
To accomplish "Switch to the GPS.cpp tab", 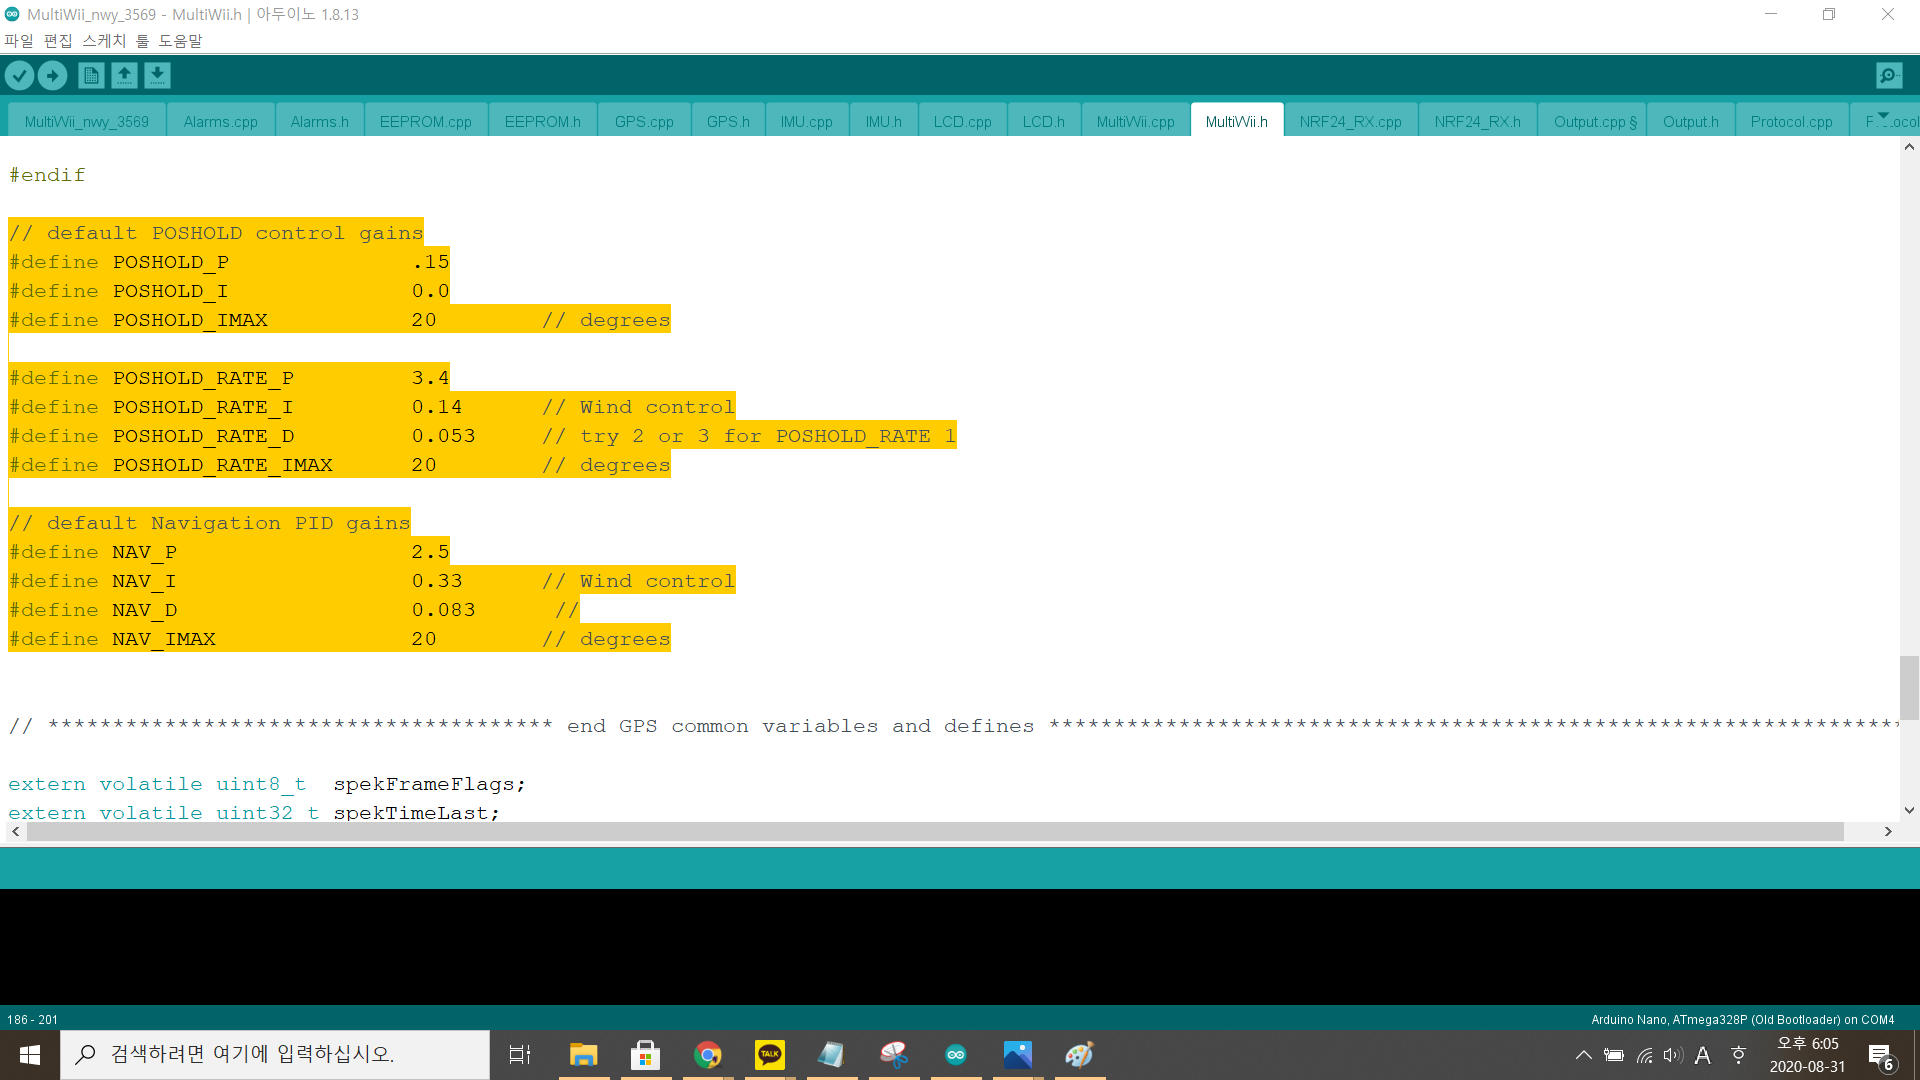I will (644, 121).
